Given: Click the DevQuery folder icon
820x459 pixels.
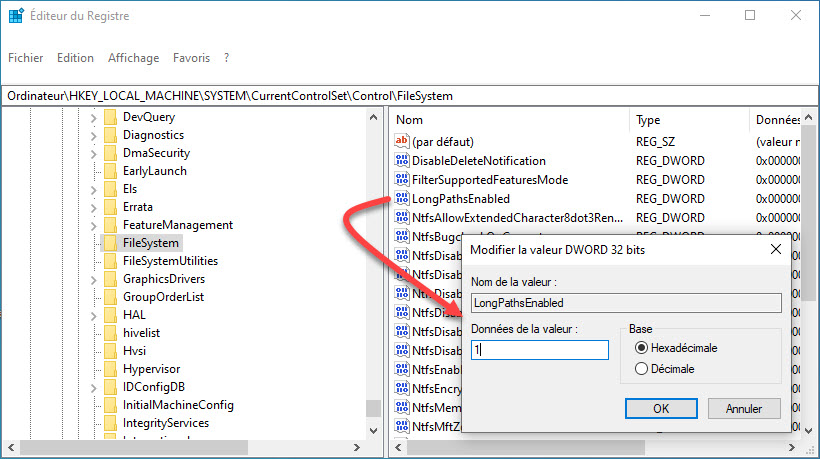Looking at the screenshot, I should click(x=110, y=117).
